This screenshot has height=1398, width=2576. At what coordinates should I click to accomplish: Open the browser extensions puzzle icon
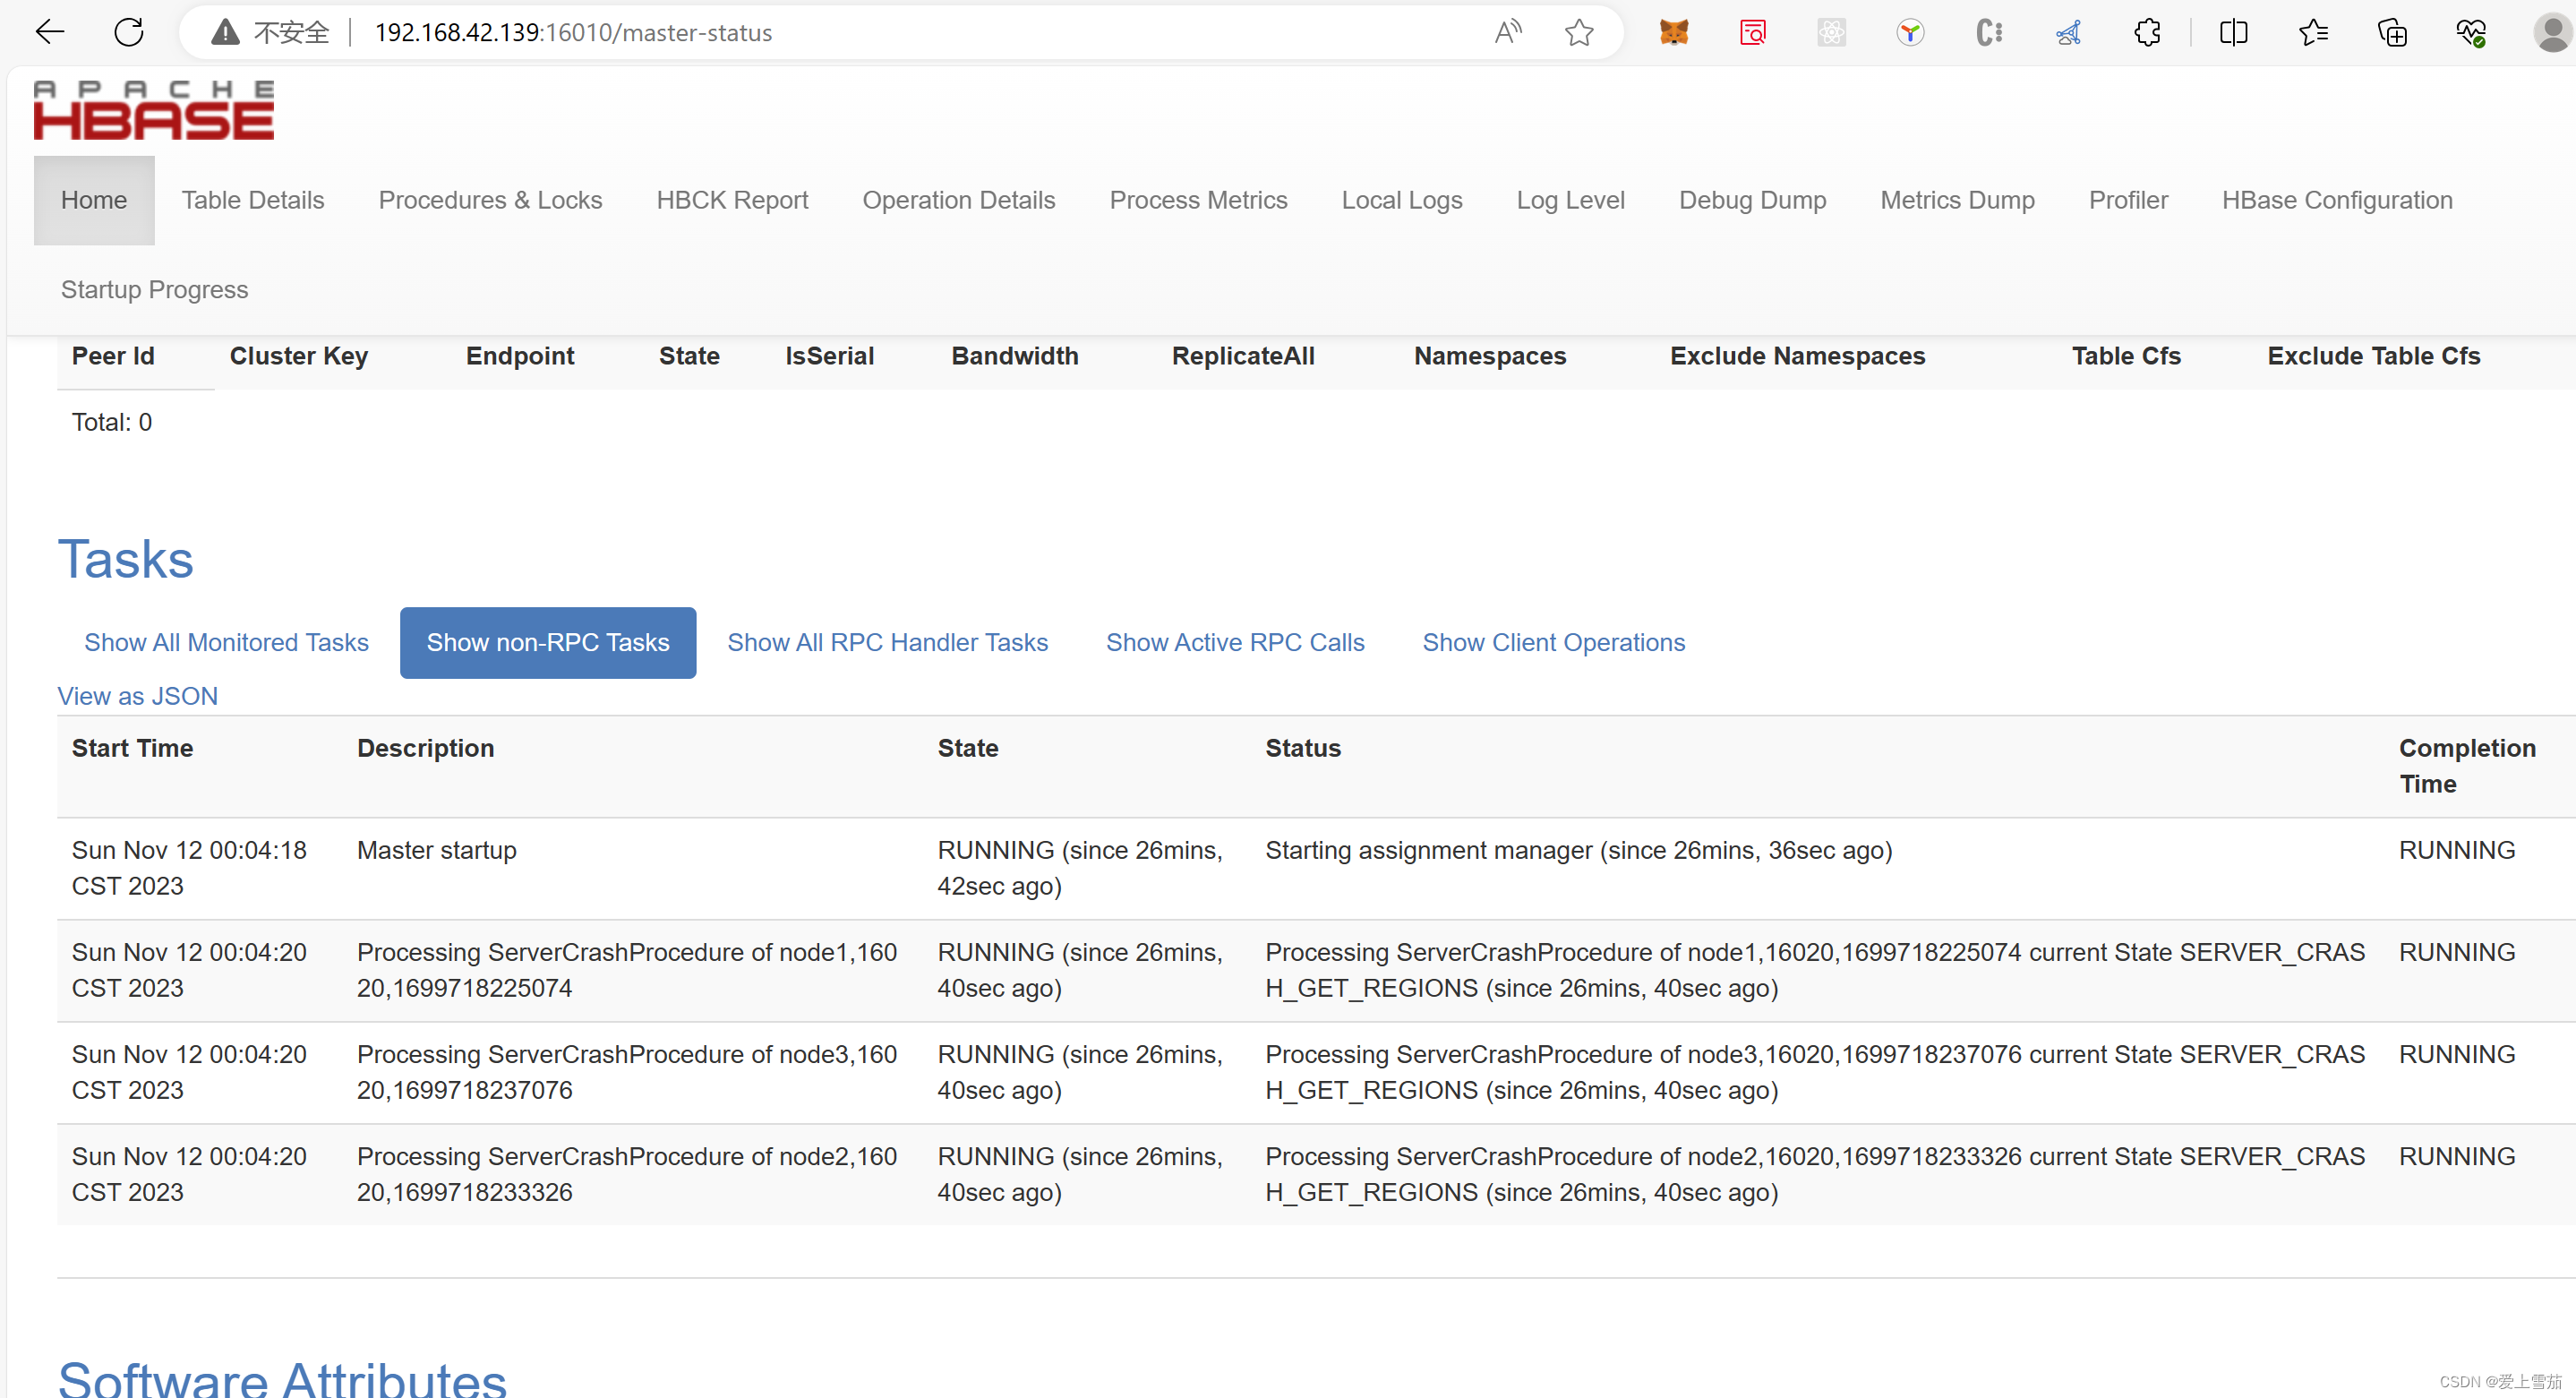[x=2147, y=32]
